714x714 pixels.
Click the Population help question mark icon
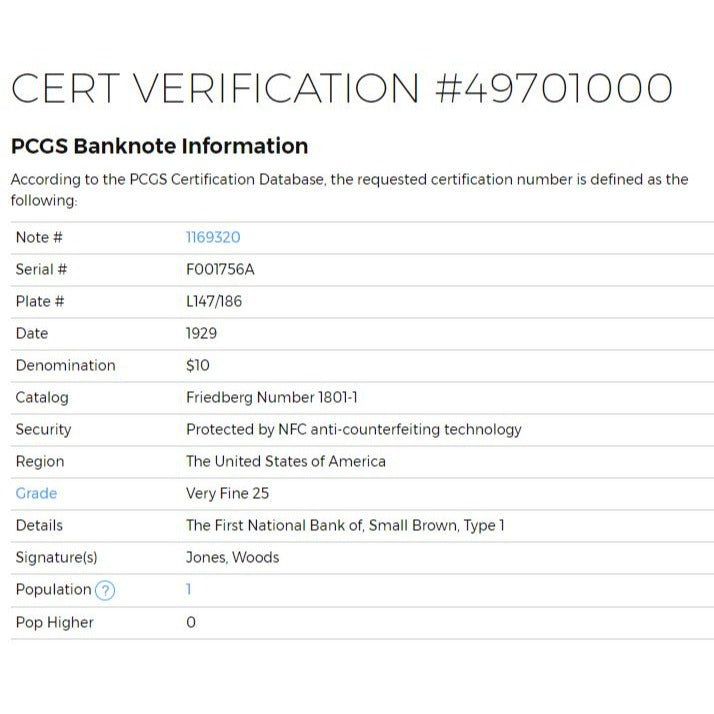tap(105, 590)
